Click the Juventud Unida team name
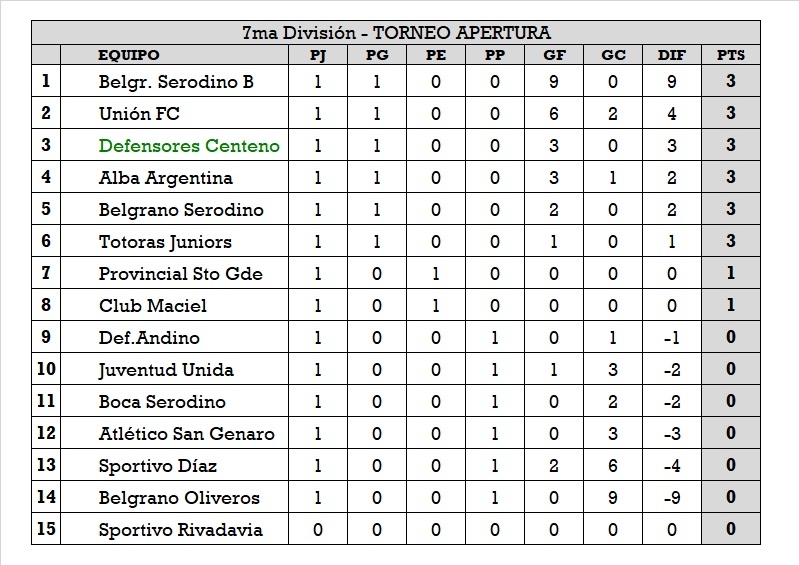 166,370
